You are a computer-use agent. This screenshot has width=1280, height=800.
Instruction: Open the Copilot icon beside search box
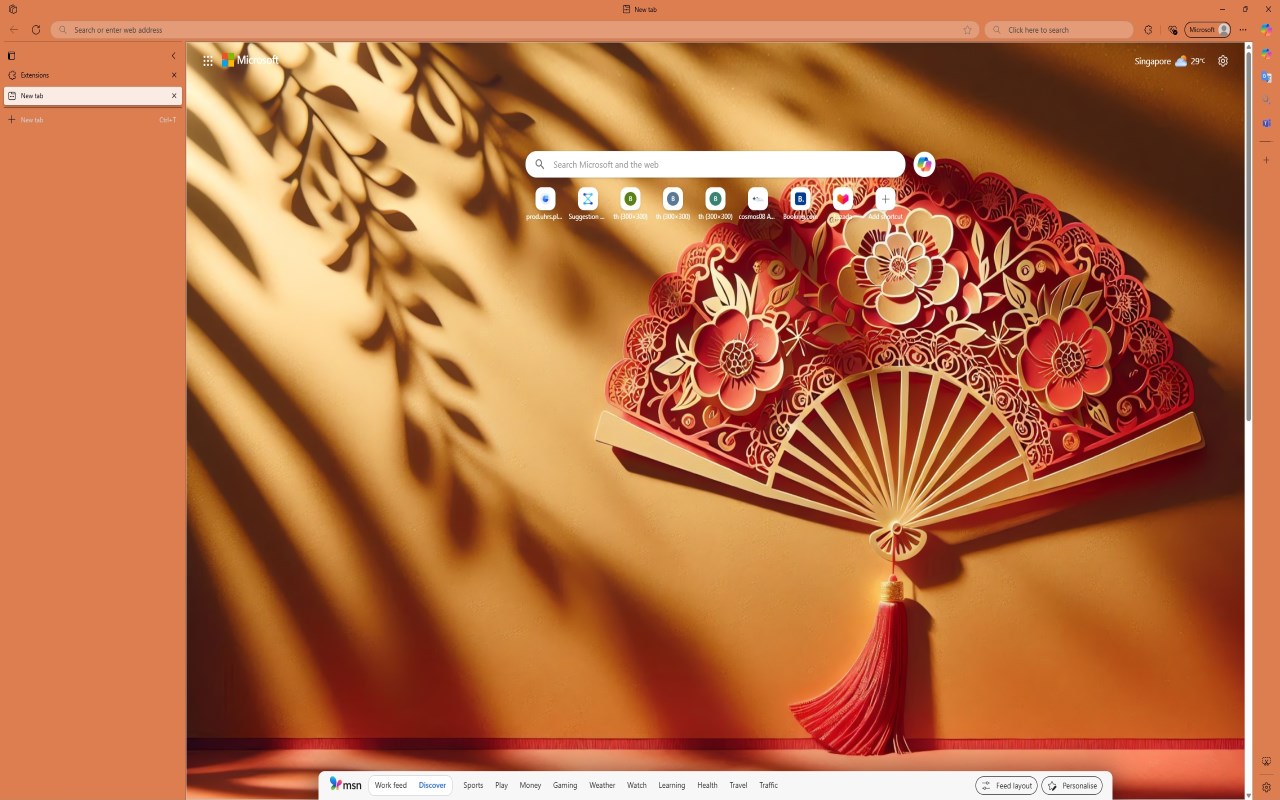pos(924,164)
